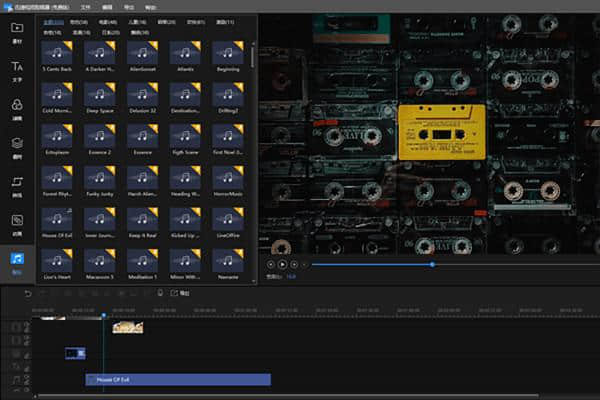This screenshot has height=400, width=600.
Task: Toggle mute on the music track
Action: pyautogui.click(x=25, y=380)
